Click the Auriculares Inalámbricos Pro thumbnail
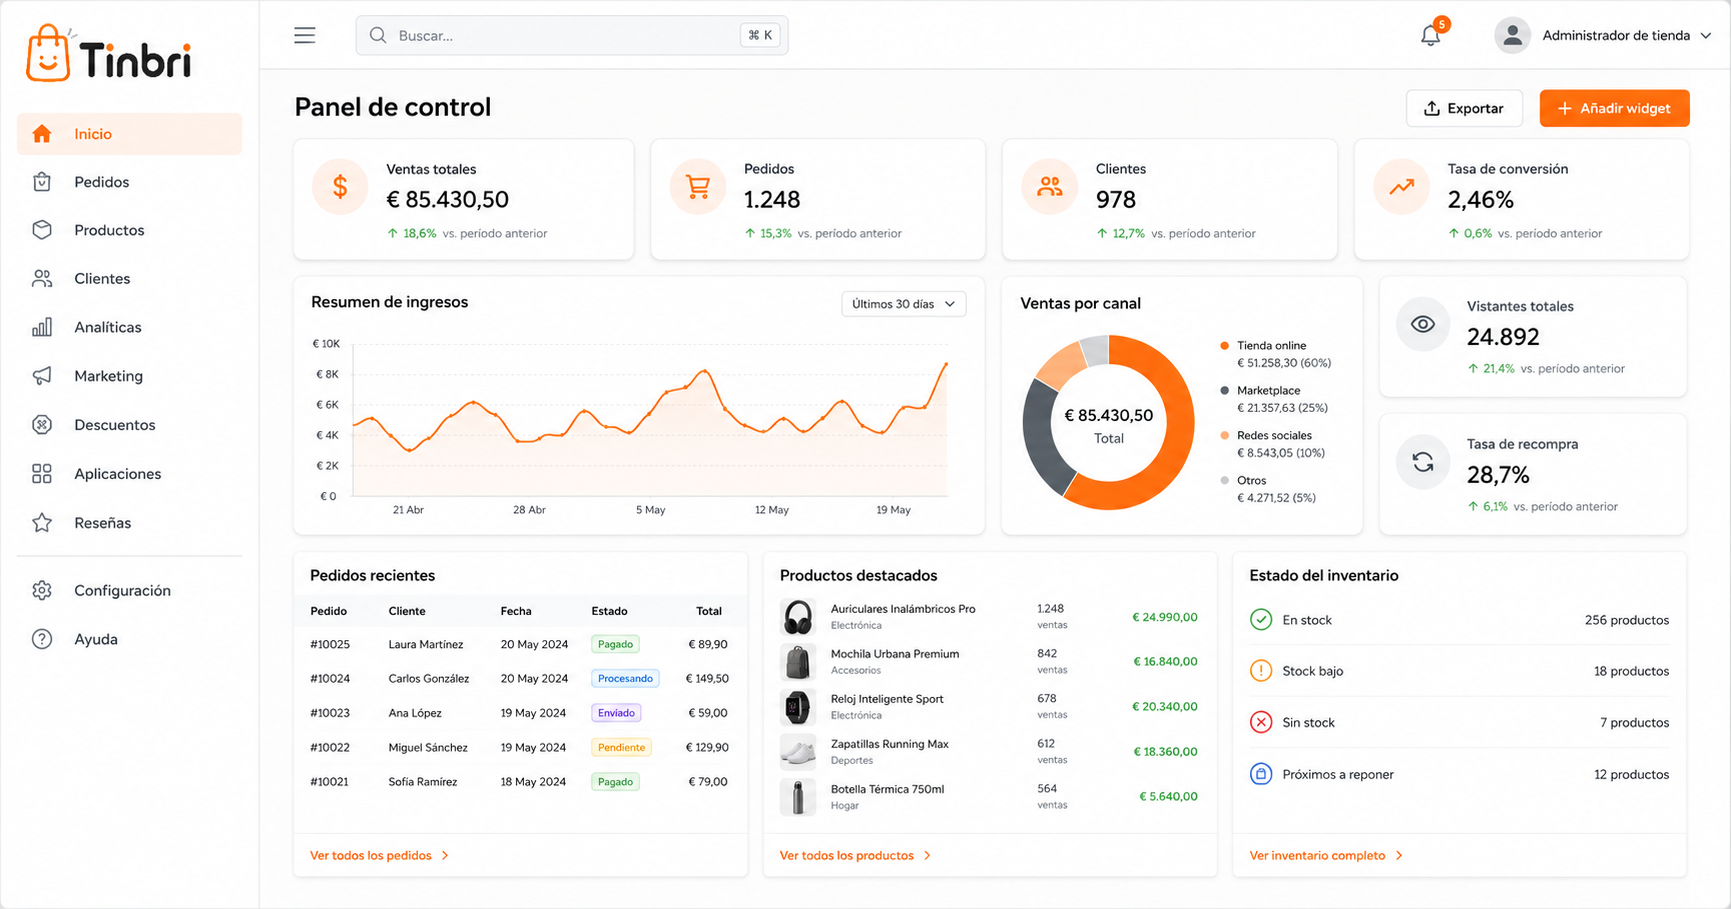 [798, 617]
